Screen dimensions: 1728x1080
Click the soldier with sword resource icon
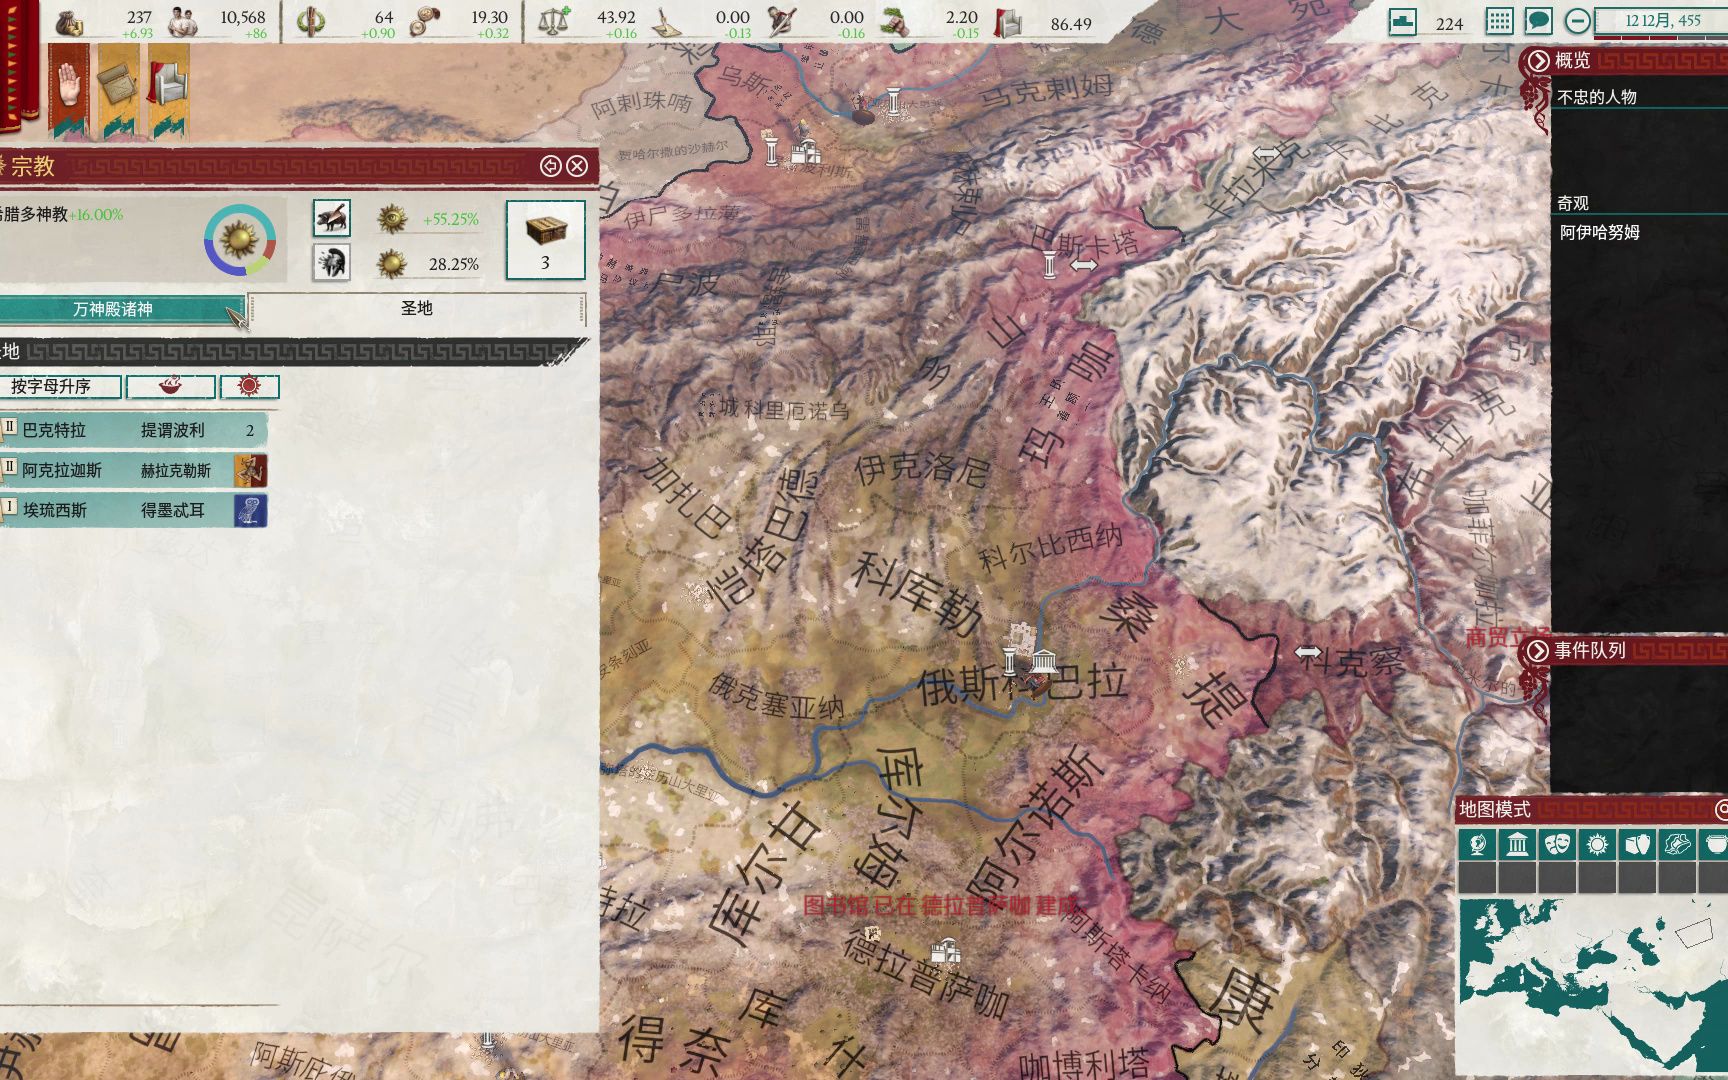coord(781,22)
